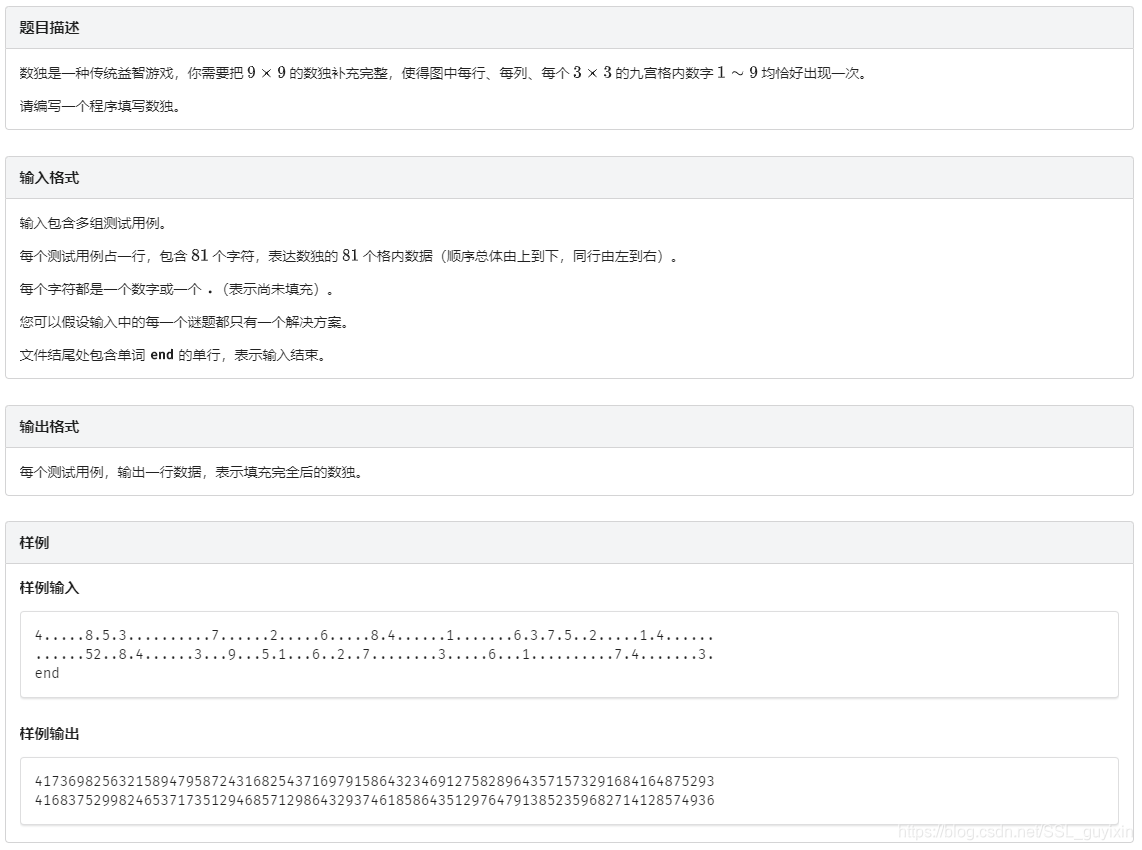Click the line starting 文件结尾处包含单词 end
1142x850 pixels.
tap(172, 355)
